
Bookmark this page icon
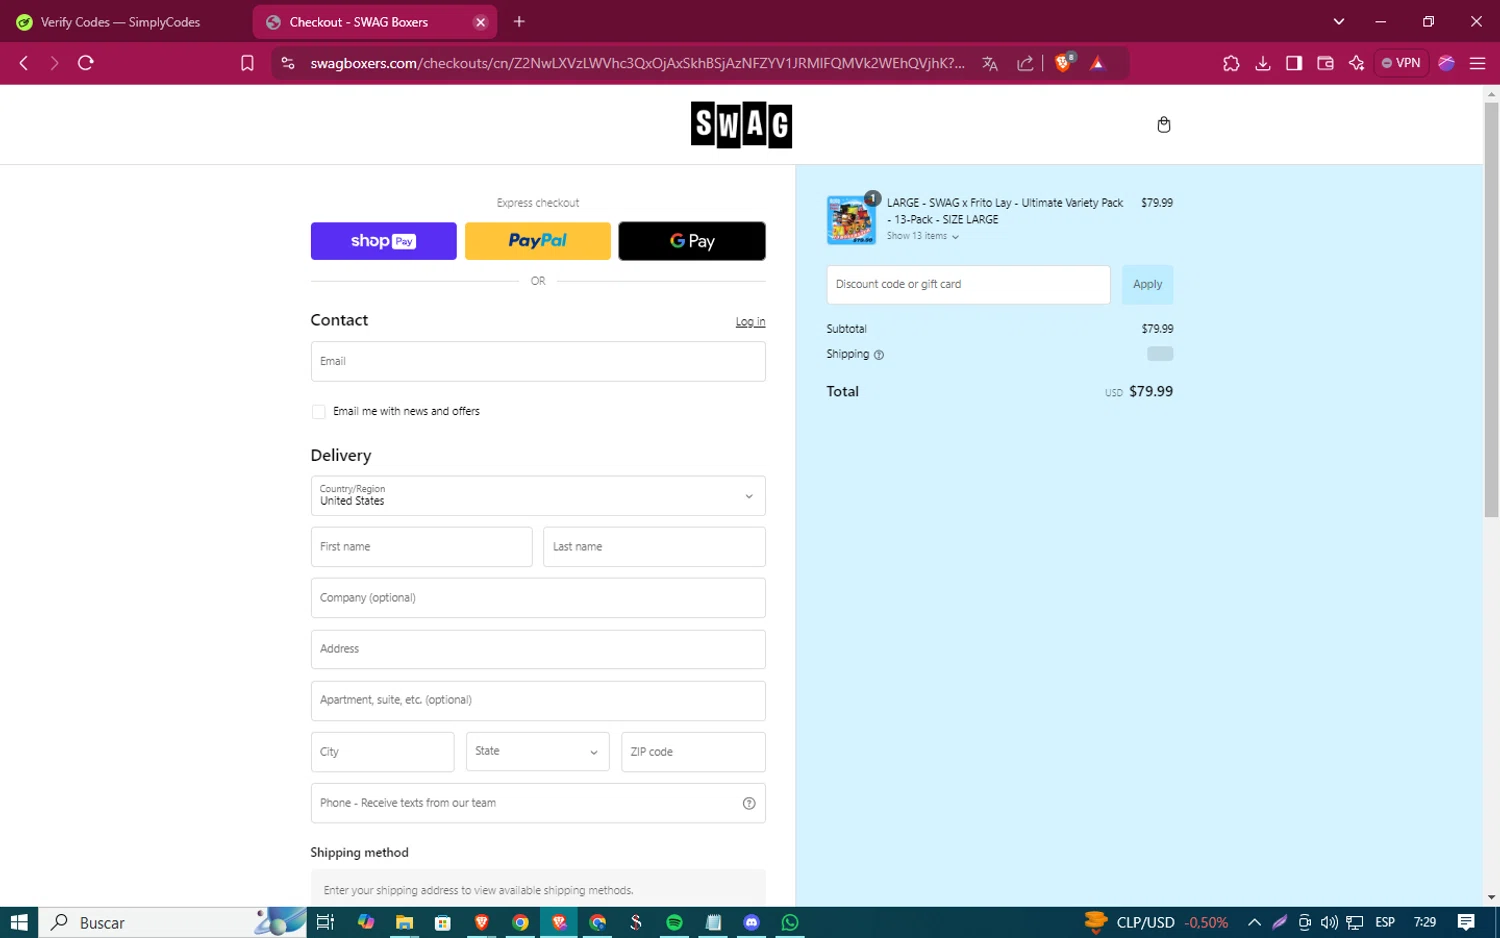(247, 63)
